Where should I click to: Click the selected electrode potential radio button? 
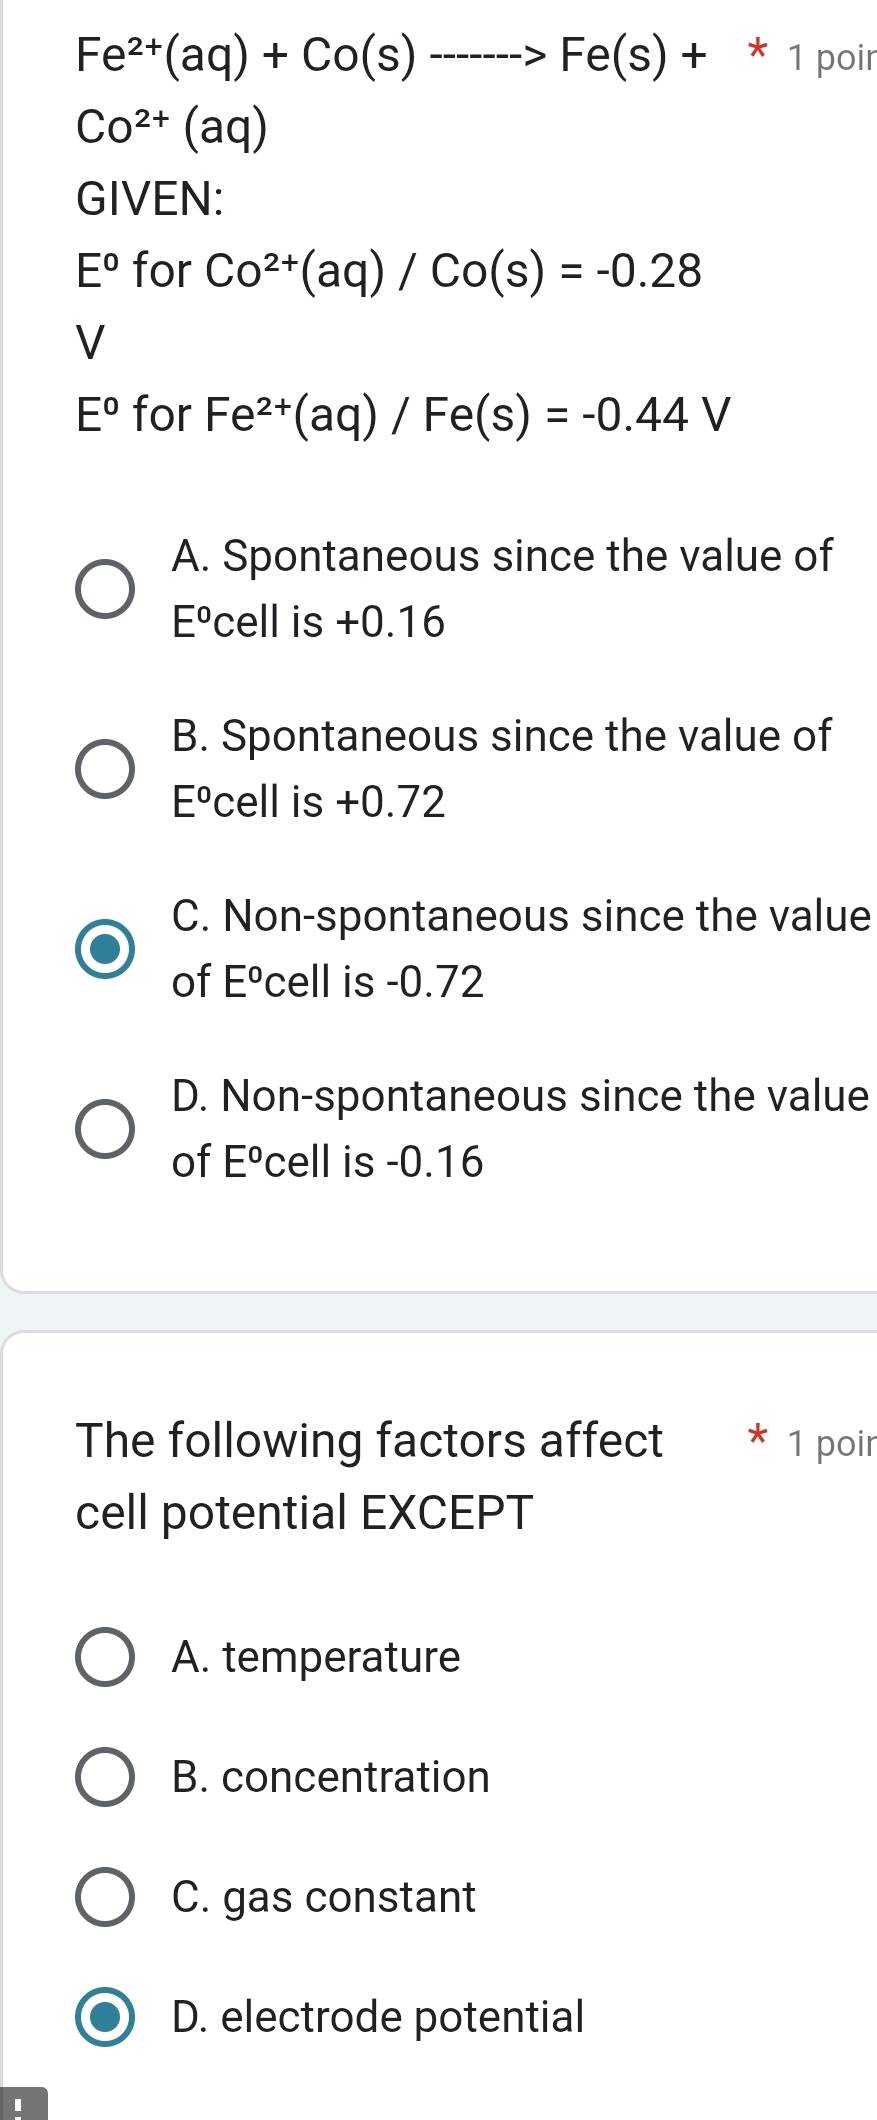[105, 2017]
